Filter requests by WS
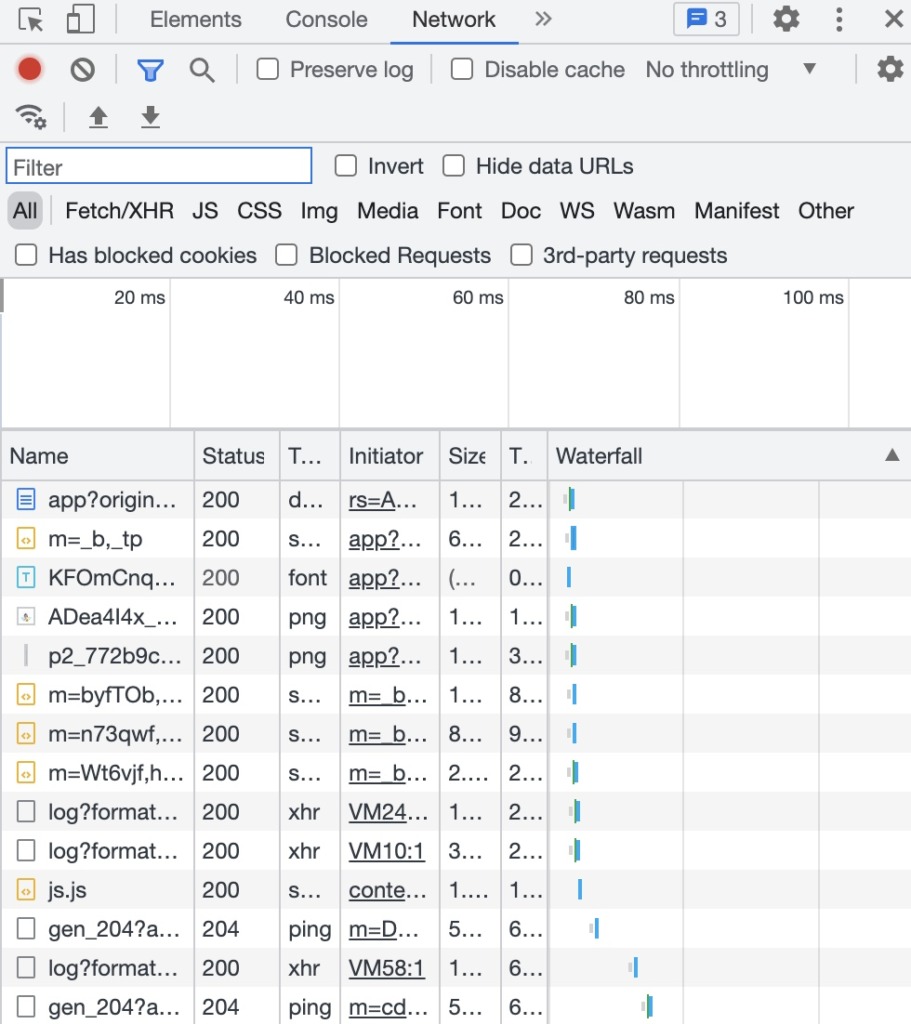The image size is (911, 1024). [x=577, y=211]
